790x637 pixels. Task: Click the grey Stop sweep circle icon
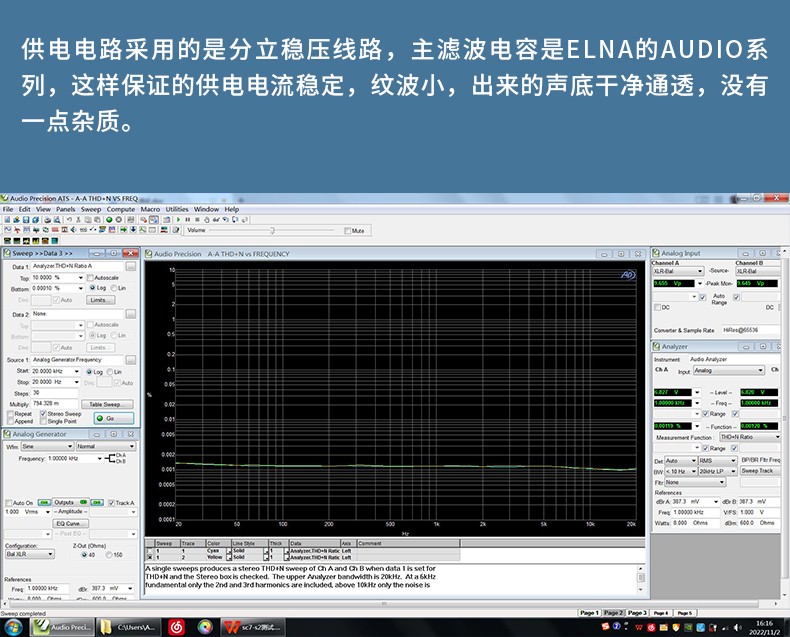(x=119, y=220)
